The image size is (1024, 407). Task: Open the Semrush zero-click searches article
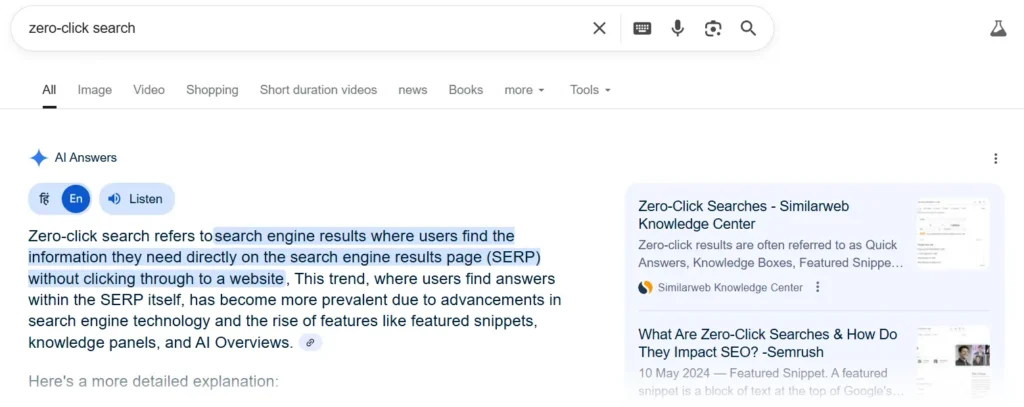click(767, 343)
